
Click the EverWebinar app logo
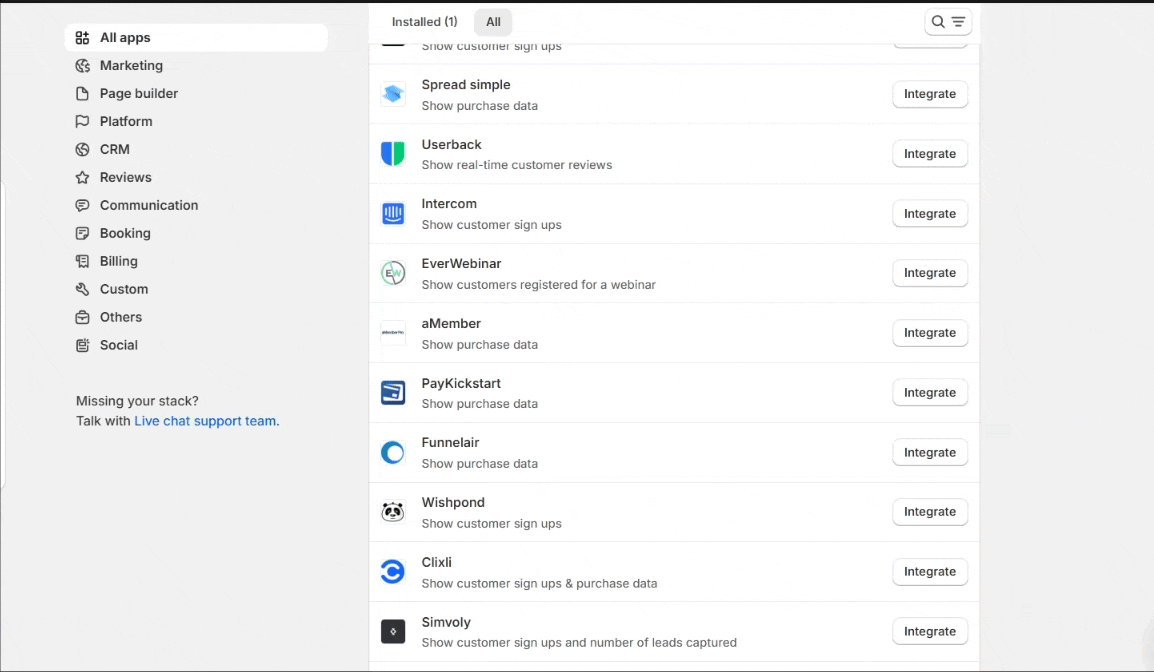393,273
